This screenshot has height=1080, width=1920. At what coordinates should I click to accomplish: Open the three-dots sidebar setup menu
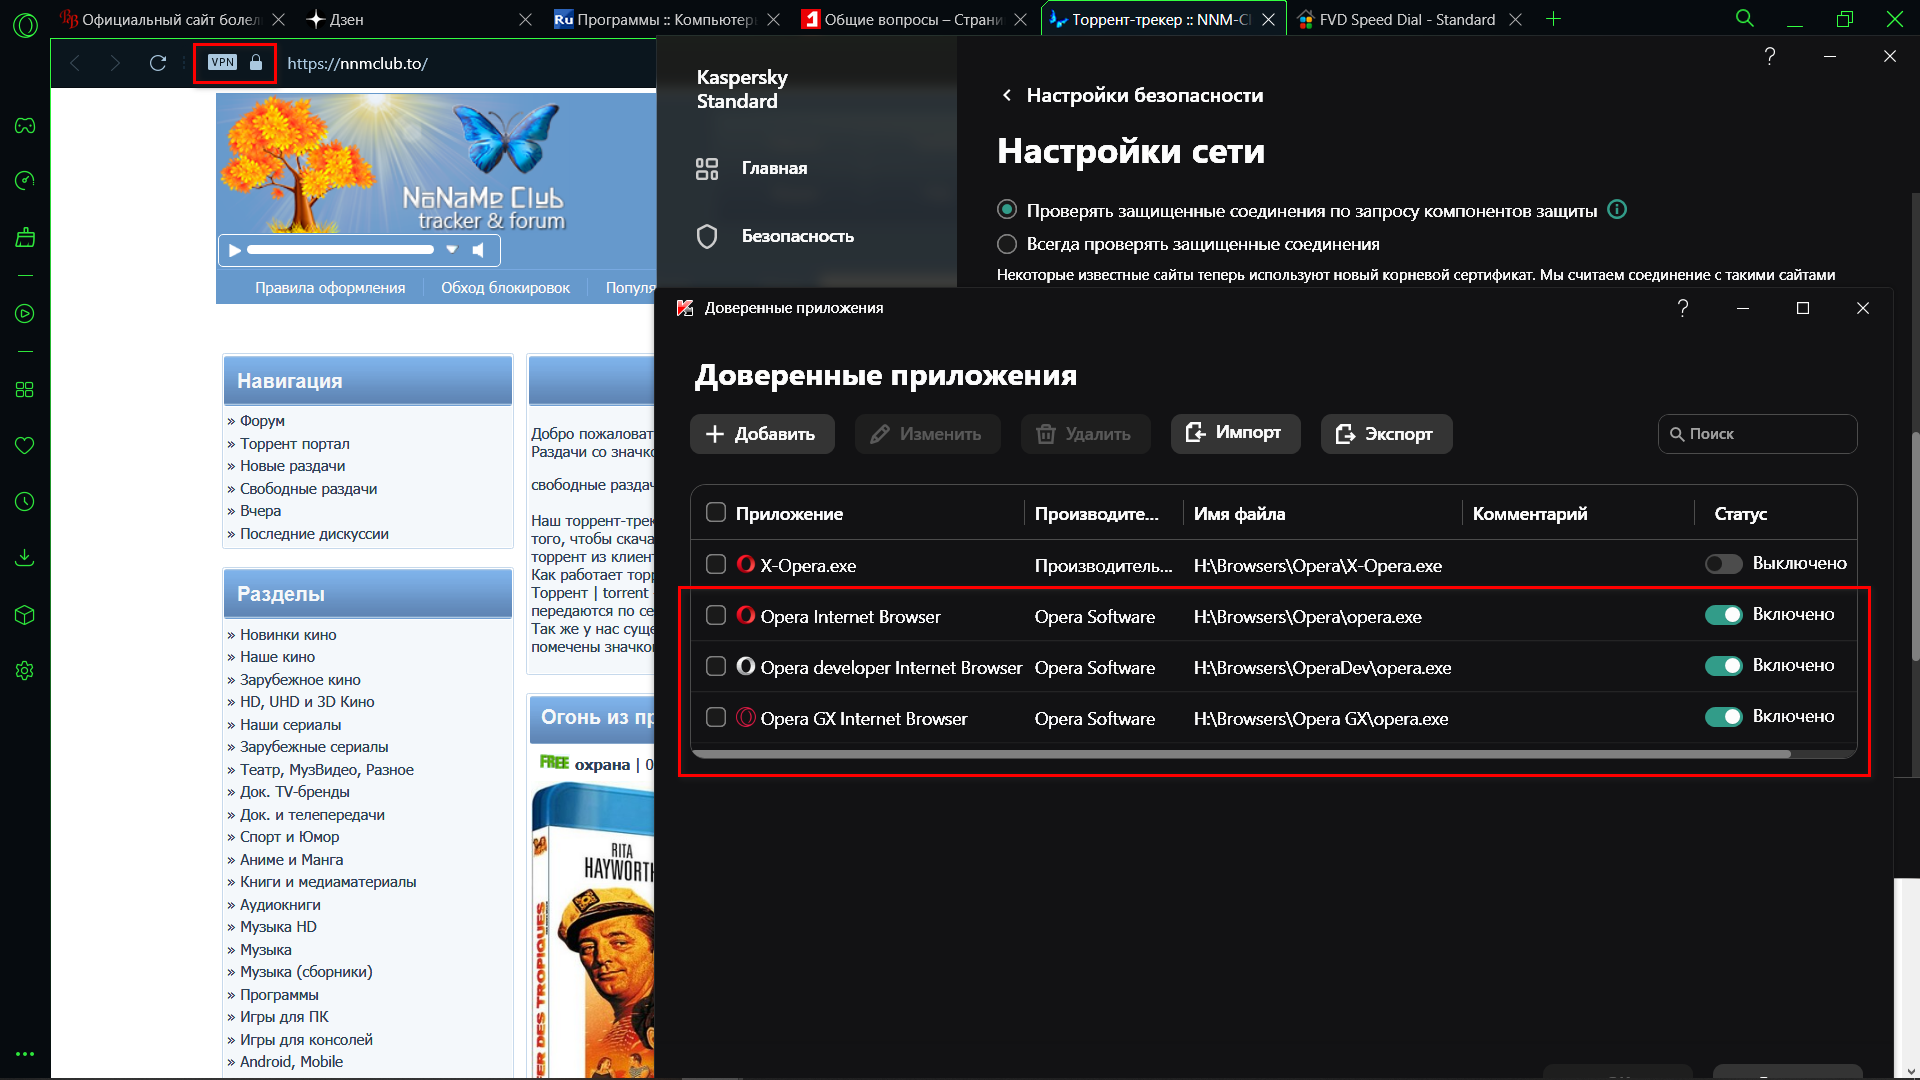click(x=25, y=1054)
